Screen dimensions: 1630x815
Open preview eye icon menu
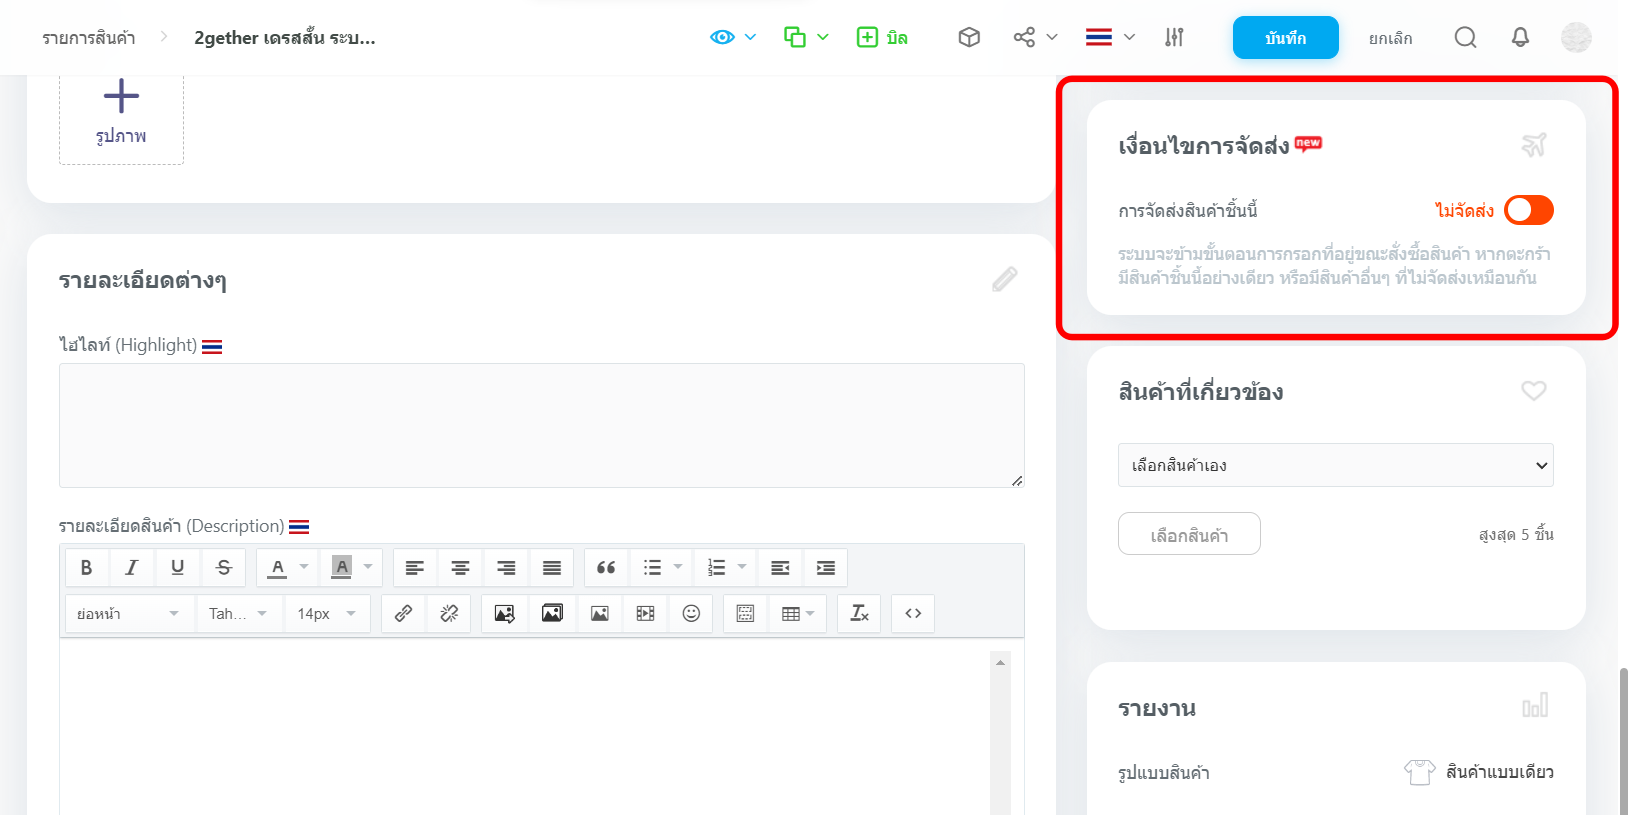733,37
